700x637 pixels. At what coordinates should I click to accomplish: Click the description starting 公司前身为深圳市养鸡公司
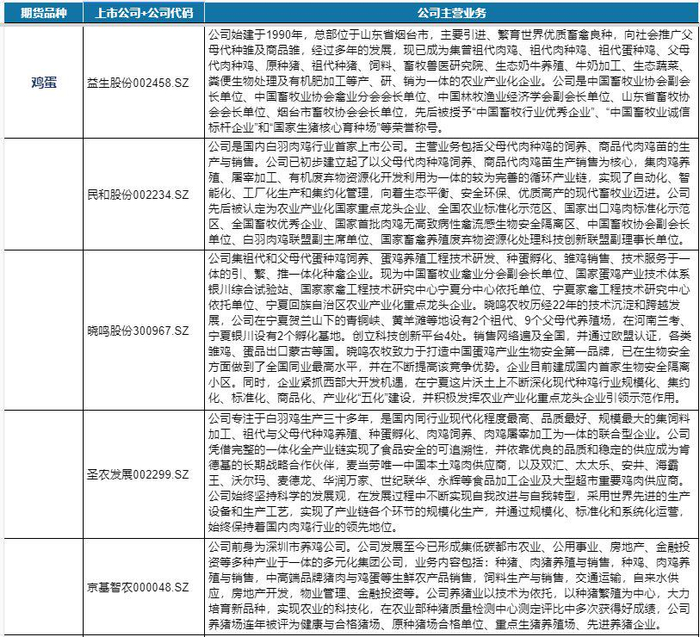(x=452, y=587)
